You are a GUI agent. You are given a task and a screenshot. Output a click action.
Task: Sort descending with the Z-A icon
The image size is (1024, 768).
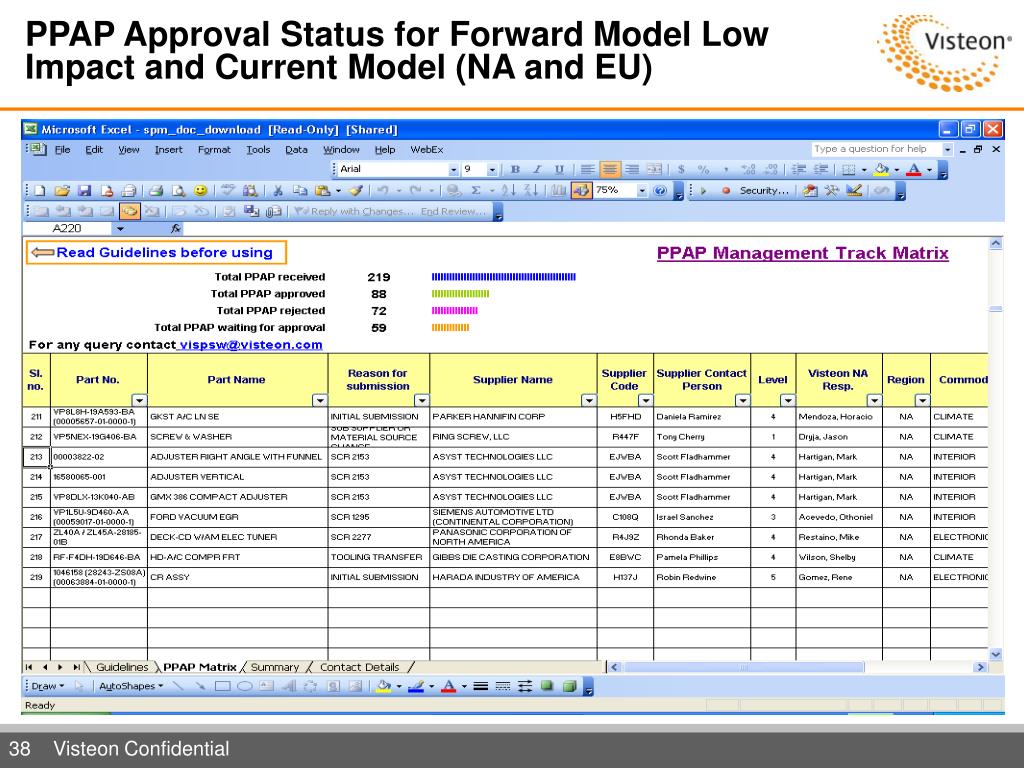[531, 191]
